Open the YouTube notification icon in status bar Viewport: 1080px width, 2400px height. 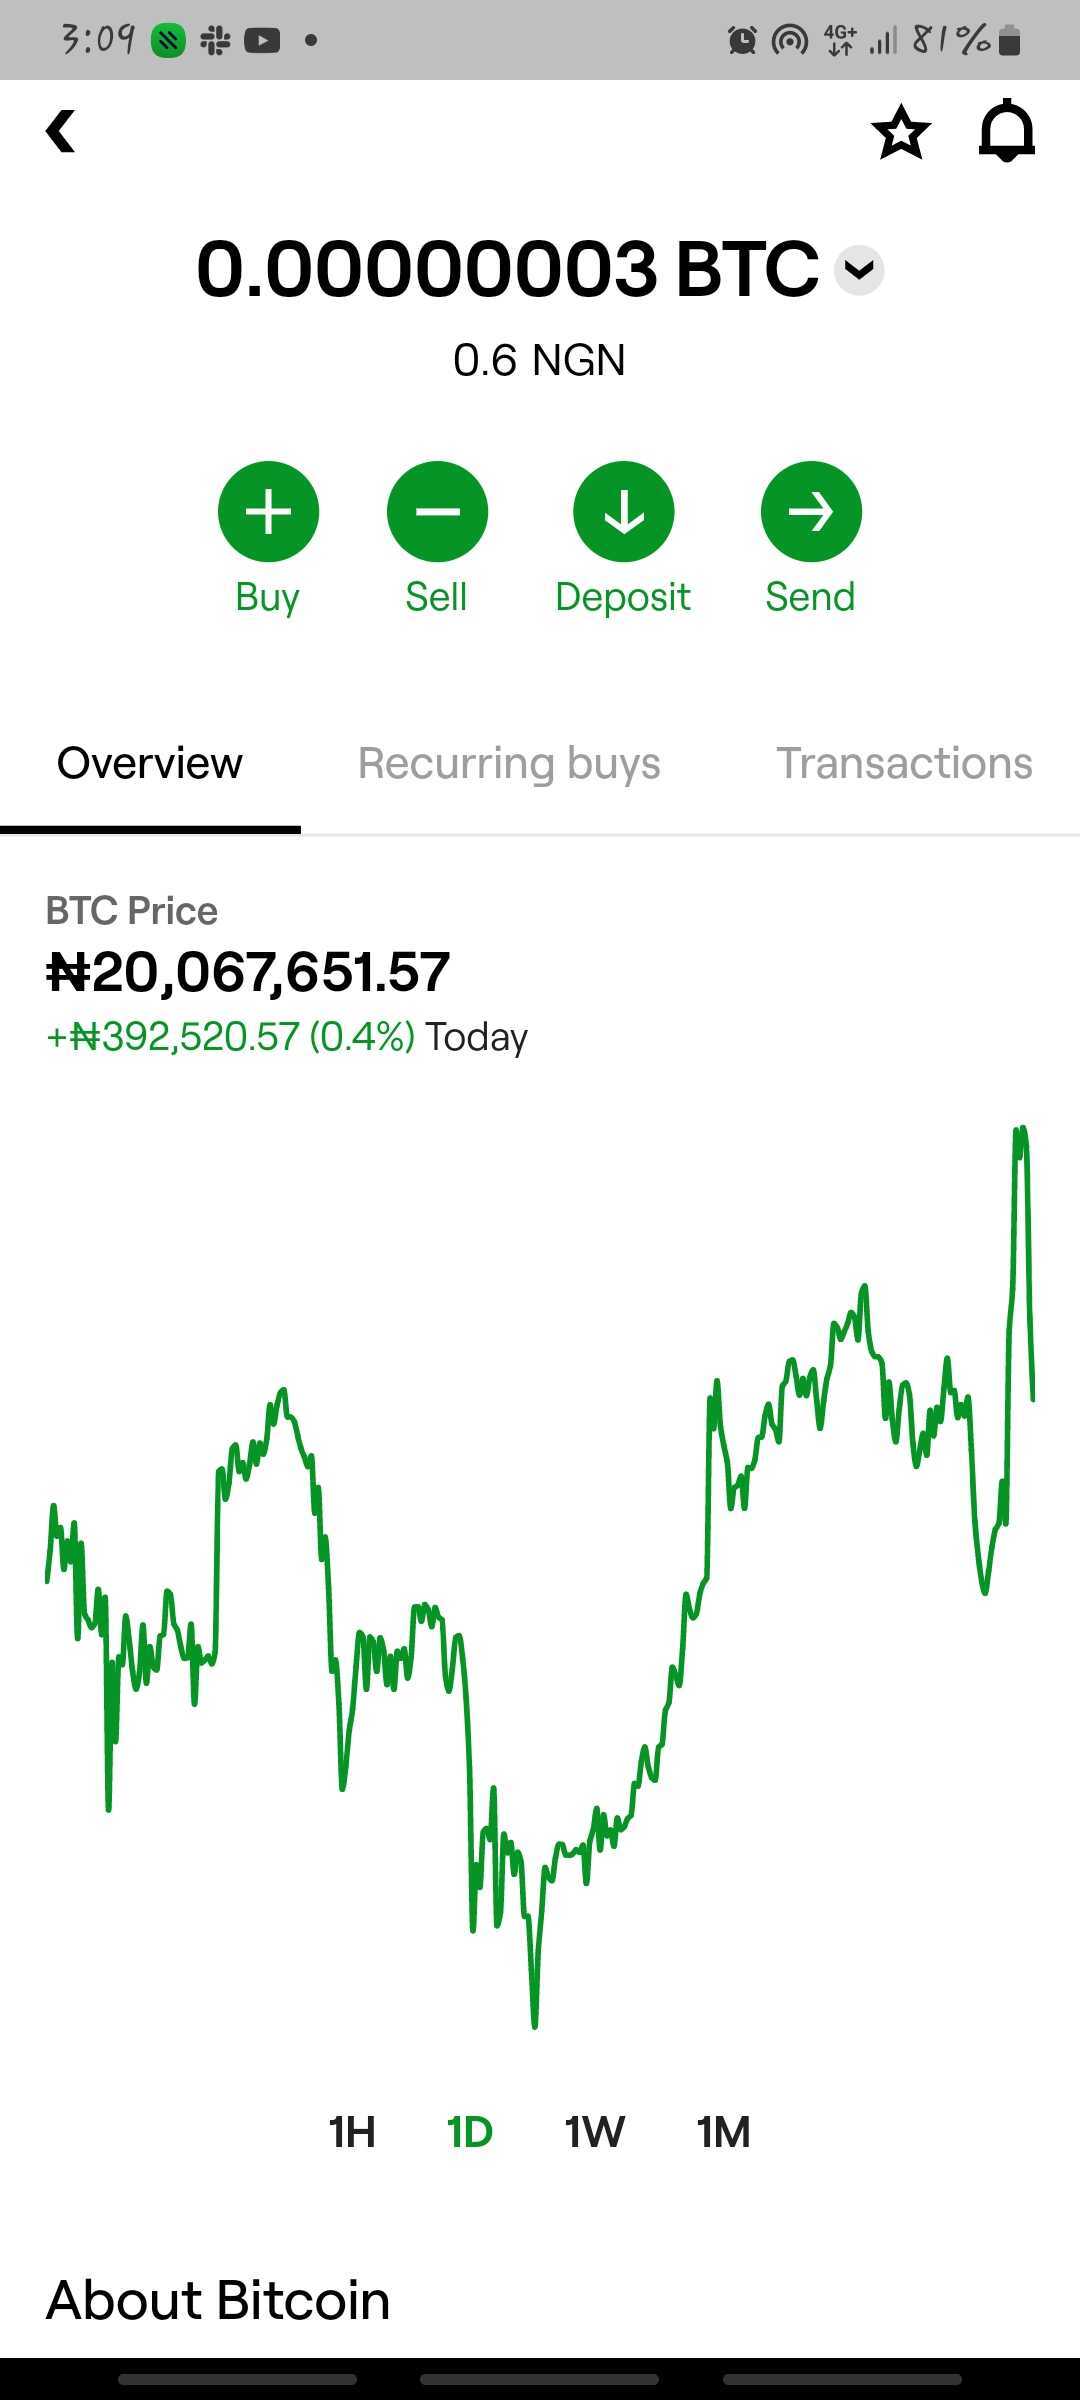click(x=262, y=41)
